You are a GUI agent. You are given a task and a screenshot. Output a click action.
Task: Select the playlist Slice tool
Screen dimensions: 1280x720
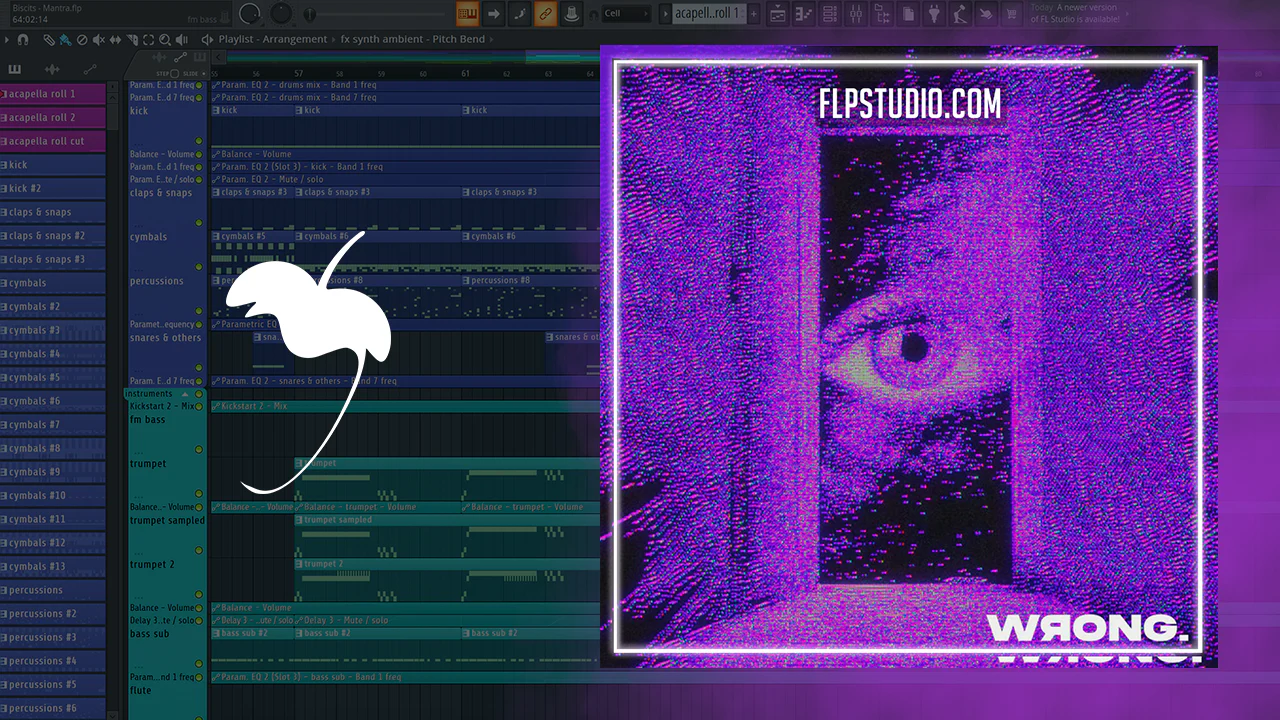point(132,40)
